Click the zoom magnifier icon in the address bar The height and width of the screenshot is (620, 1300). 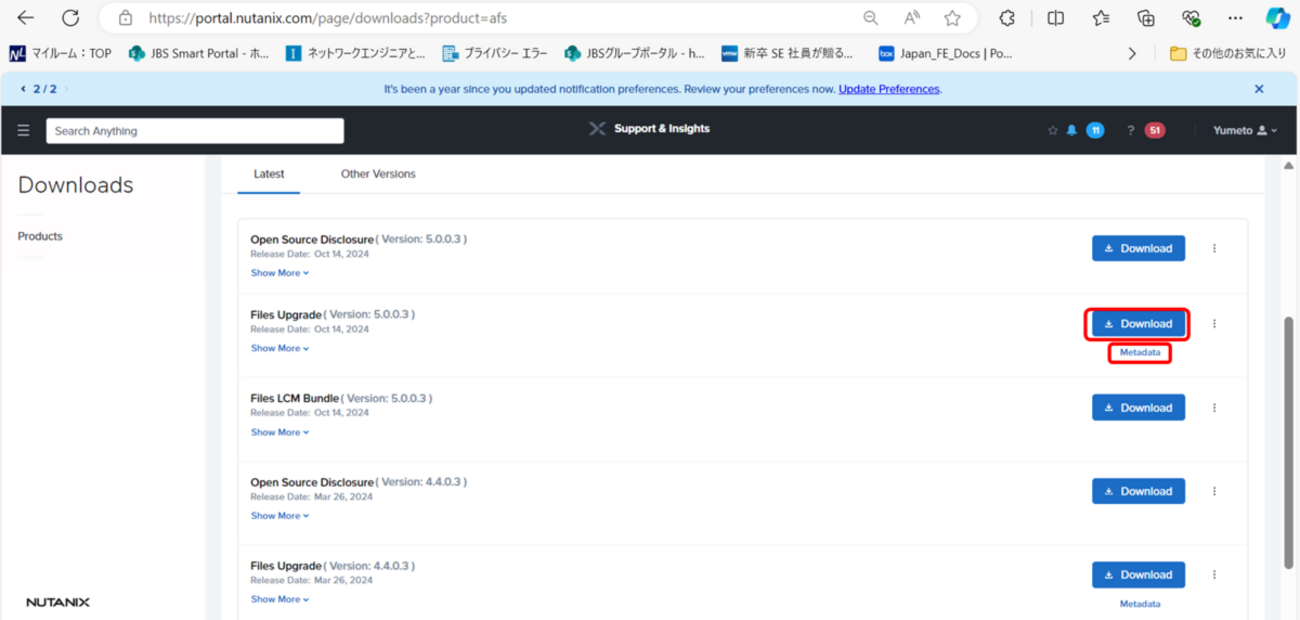(871, 18)
